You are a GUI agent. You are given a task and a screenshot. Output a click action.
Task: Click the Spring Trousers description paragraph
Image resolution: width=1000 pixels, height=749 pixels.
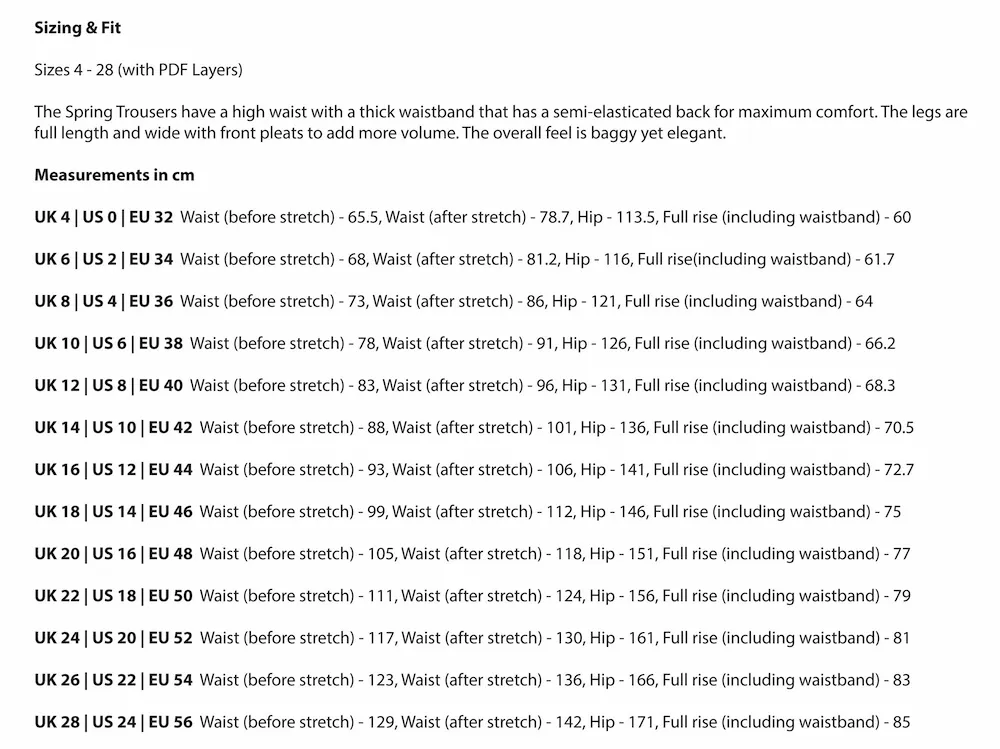(x=500, y=122)
